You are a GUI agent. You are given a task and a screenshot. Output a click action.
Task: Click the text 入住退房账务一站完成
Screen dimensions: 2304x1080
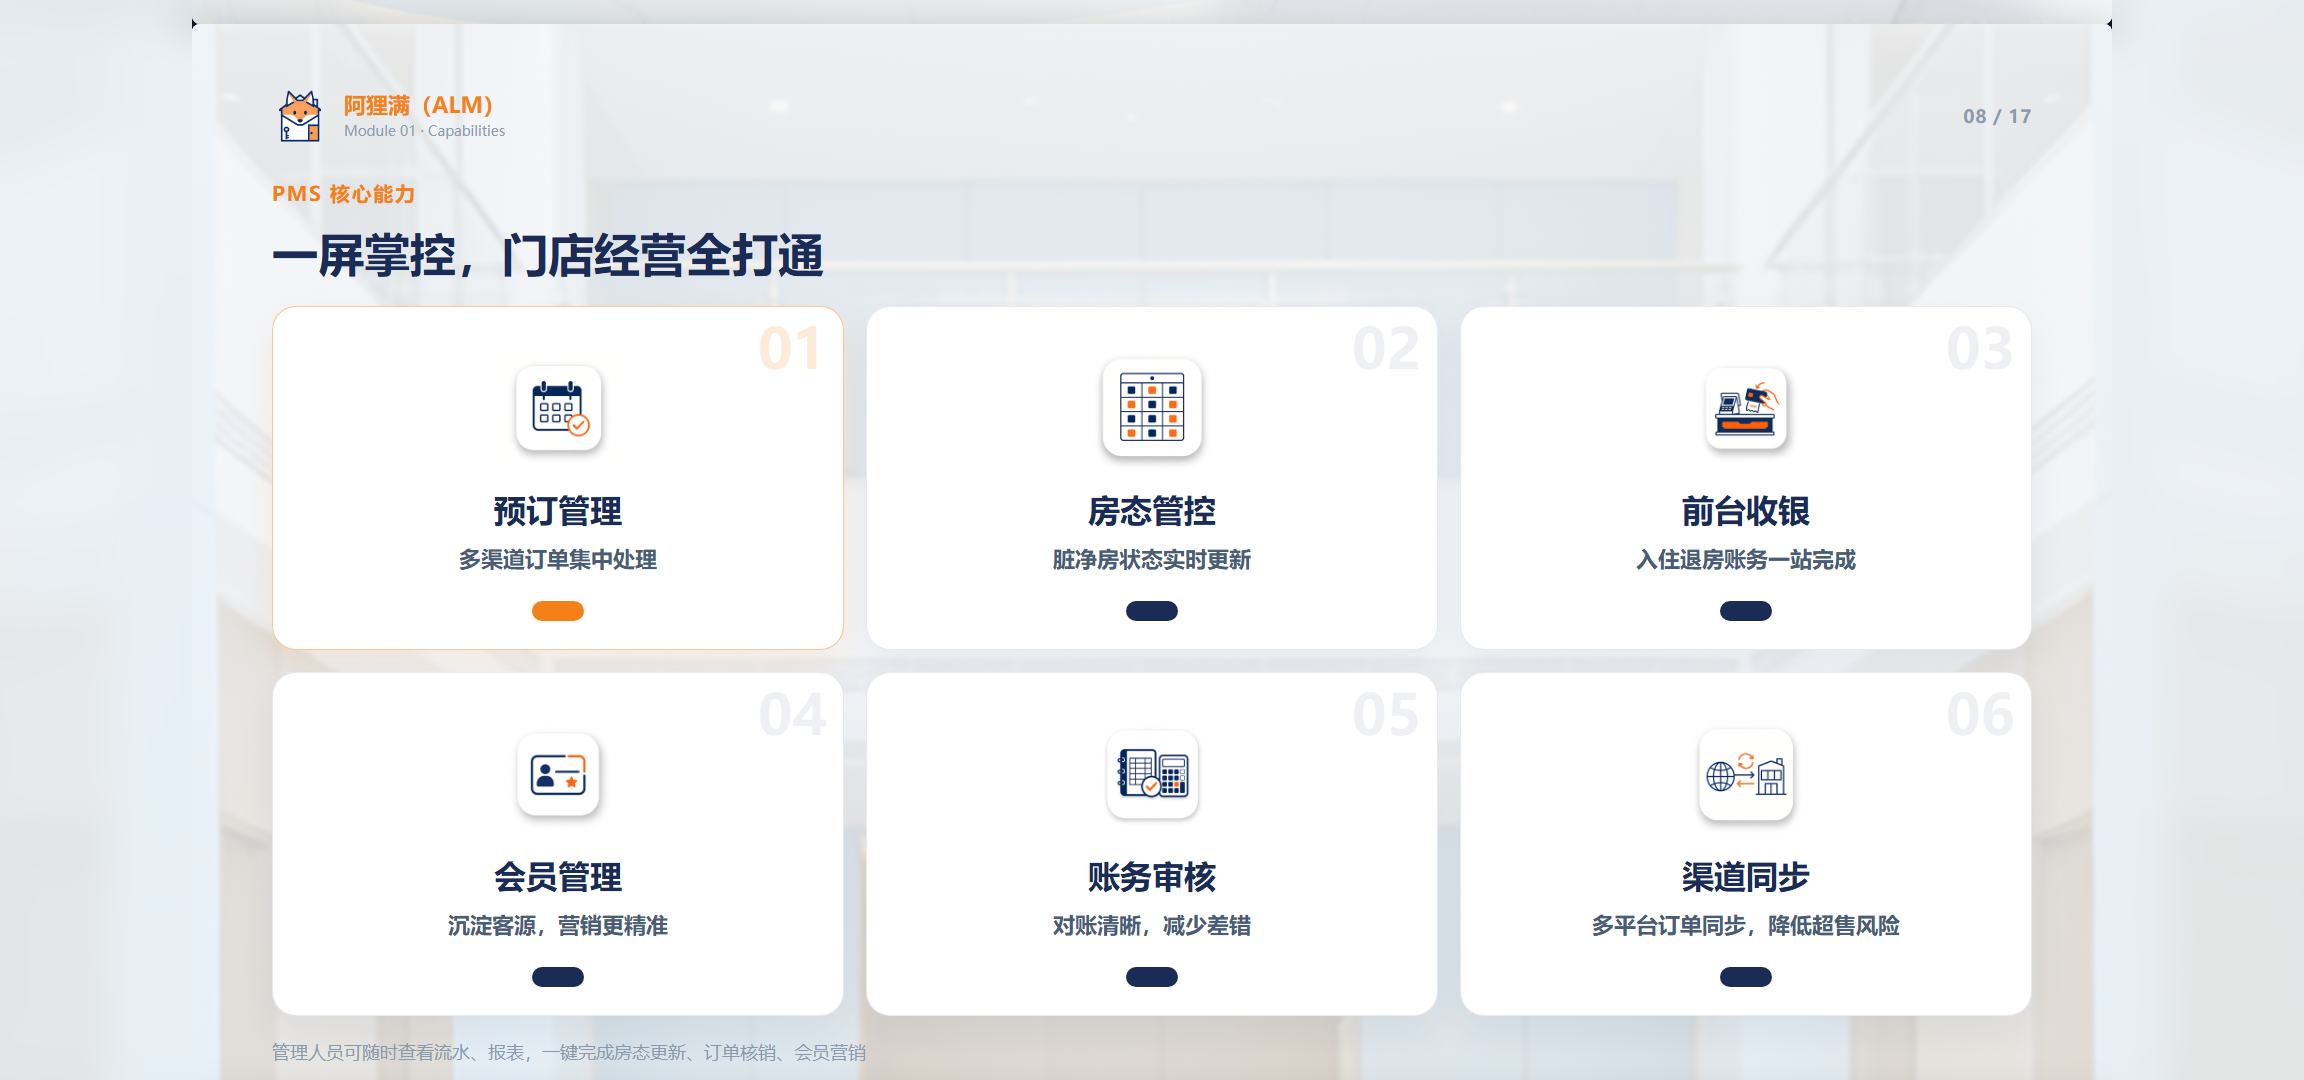[x=1746, y=560]
